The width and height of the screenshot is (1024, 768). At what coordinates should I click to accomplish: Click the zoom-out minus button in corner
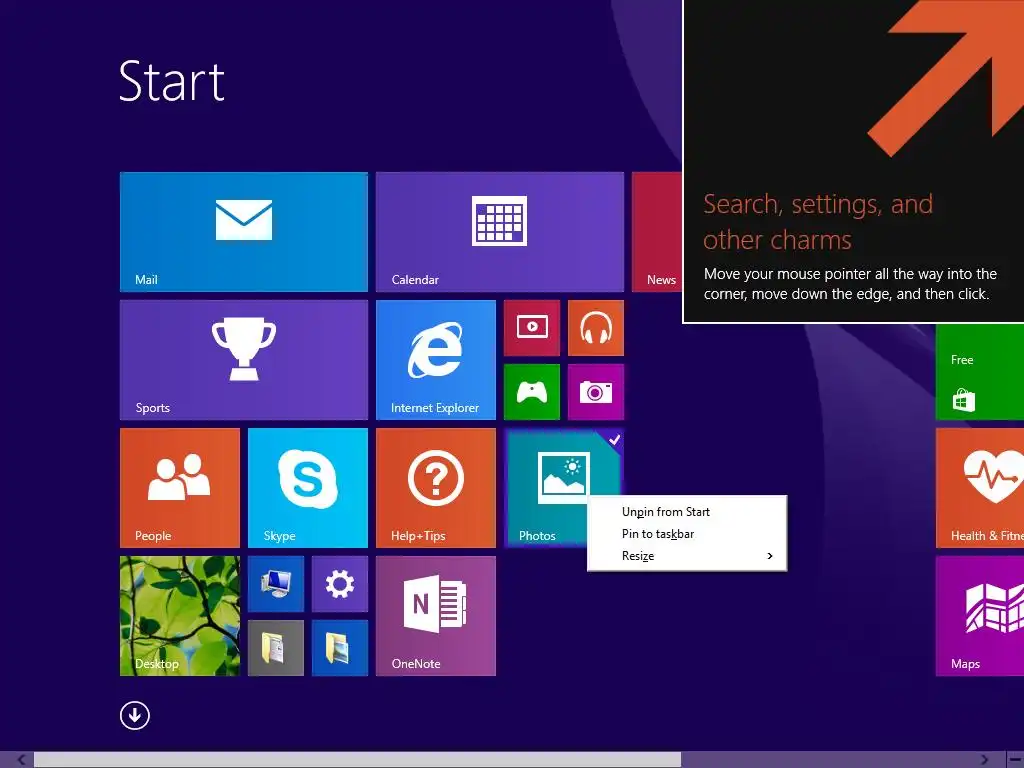[1016, 760]
